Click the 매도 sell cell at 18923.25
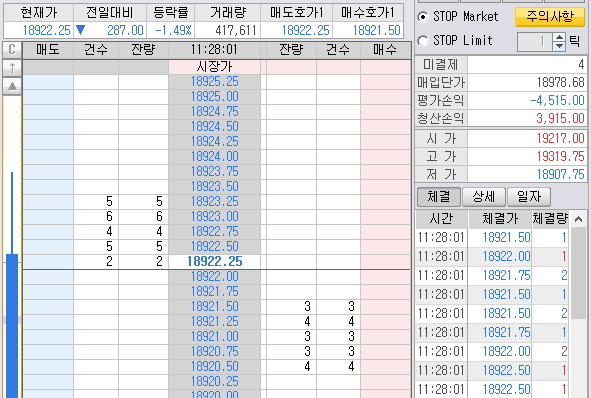591x398 pixels. tap(48, 202)
